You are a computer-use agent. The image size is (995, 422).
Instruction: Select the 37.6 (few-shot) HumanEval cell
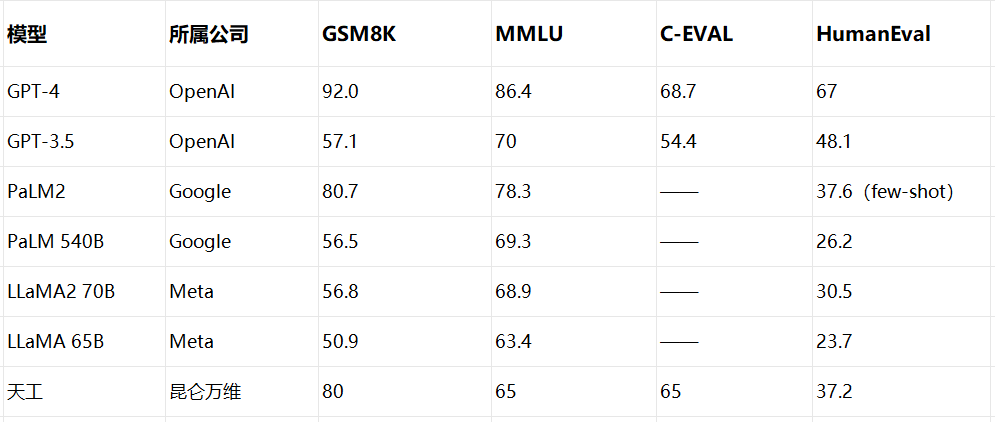point(884,192)
